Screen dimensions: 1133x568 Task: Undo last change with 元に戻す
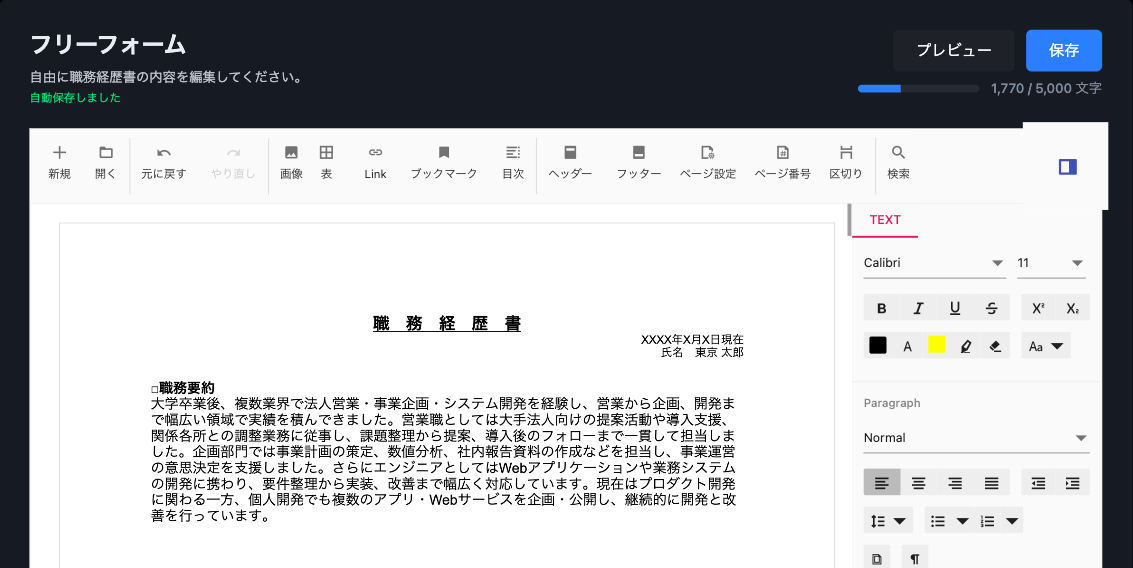163,162
